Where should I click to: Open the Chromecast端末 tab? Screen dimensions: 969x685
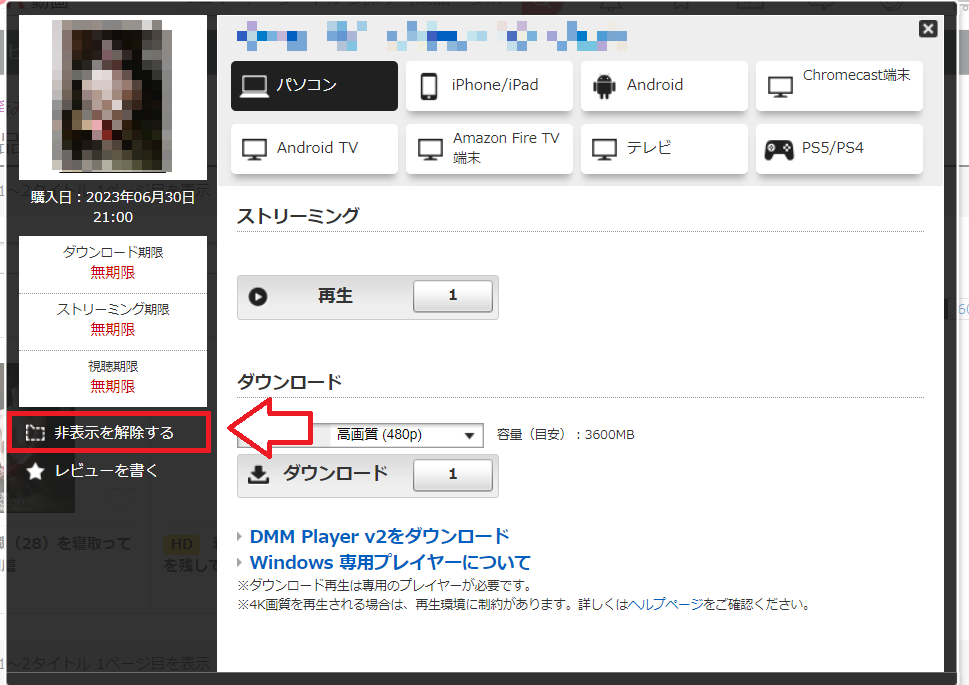[839, 86]
